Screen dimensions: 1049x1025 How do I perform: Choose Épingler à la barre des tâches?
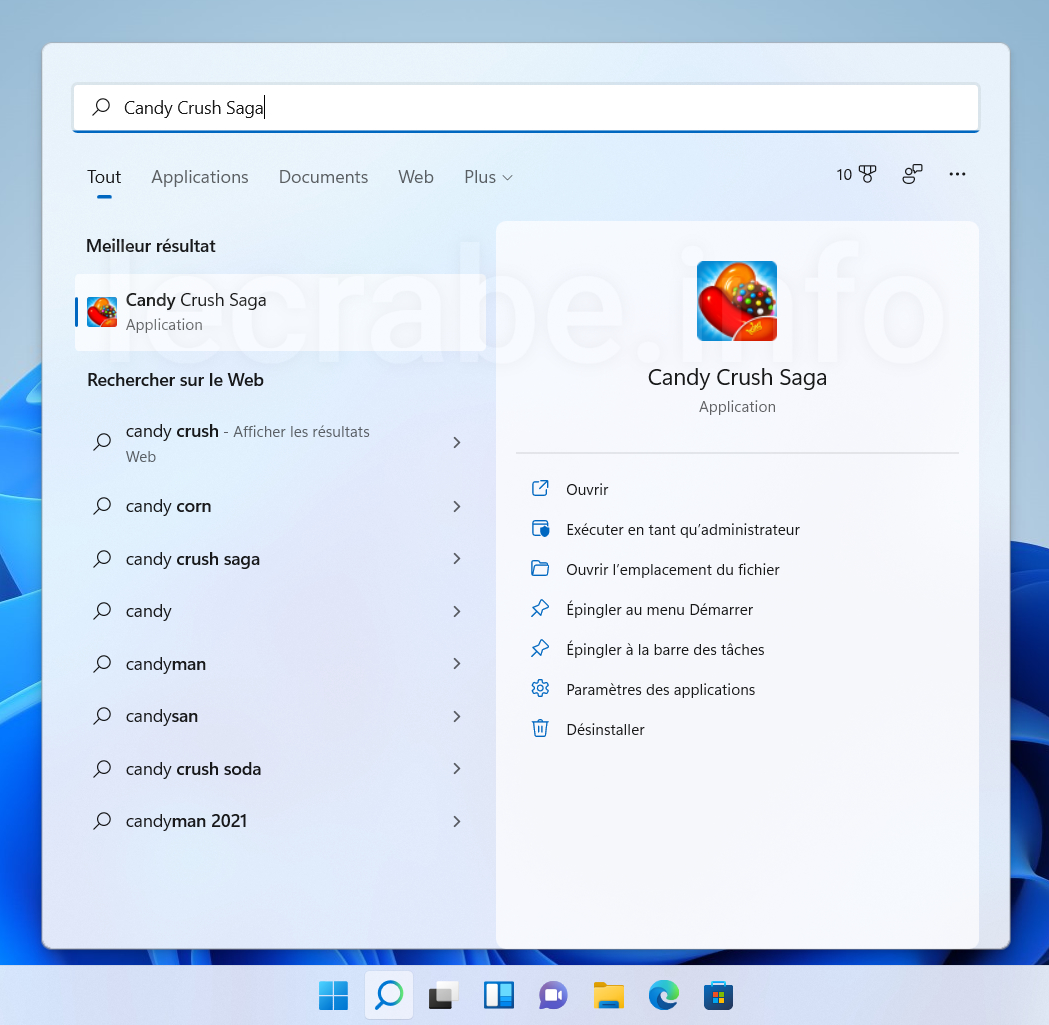tap(665, 650)
